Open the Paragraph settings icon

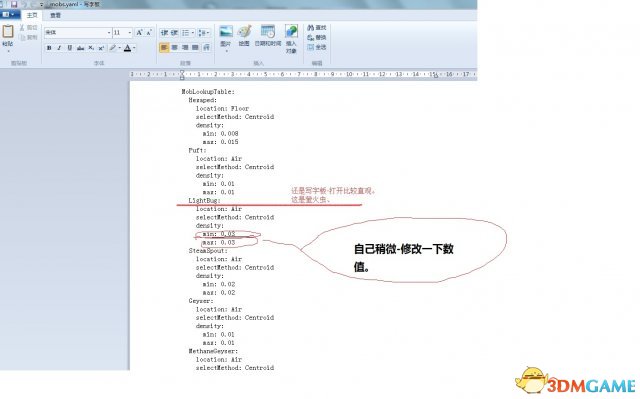click(207, 48)
